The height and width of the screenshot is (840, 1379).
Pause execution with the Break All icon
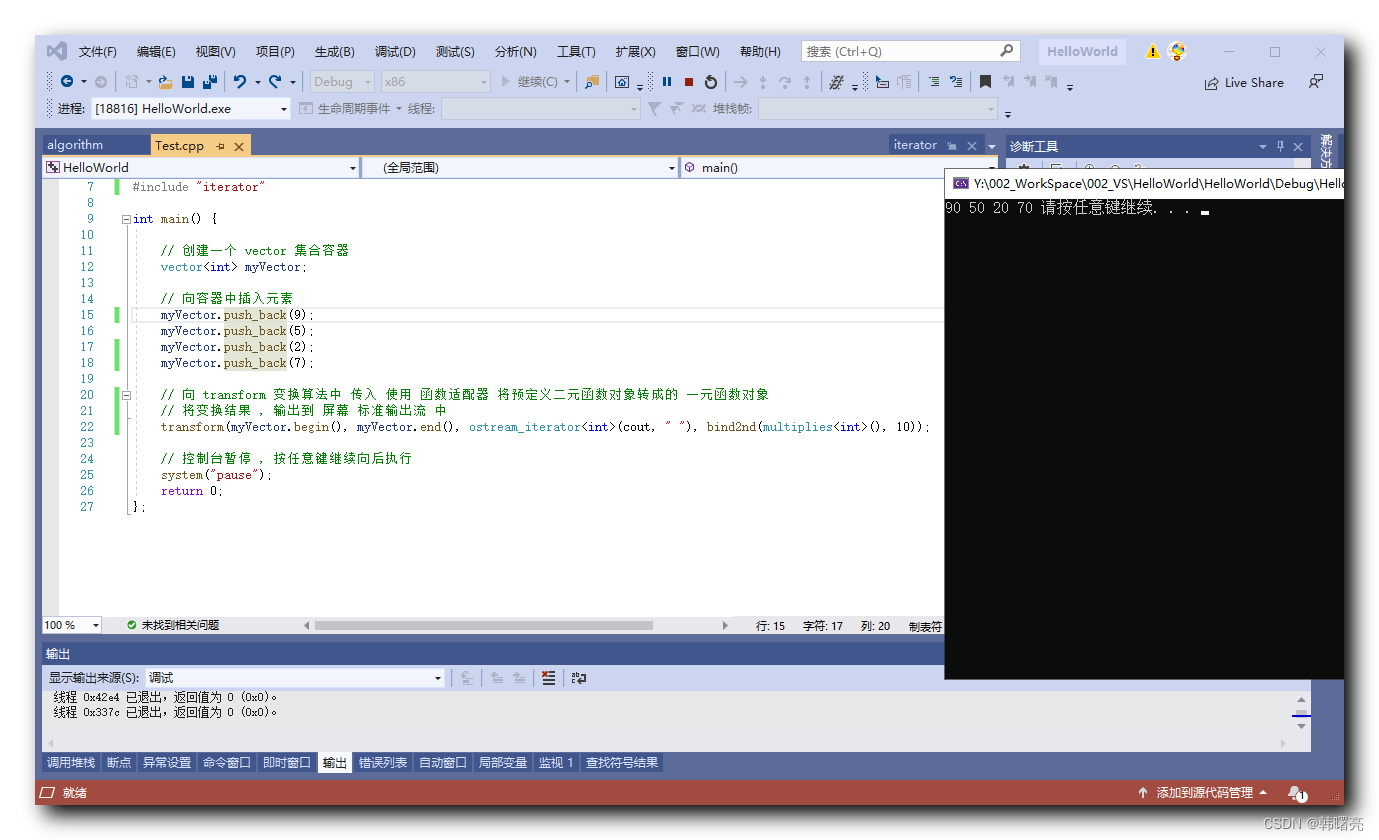tap(667, 81)
